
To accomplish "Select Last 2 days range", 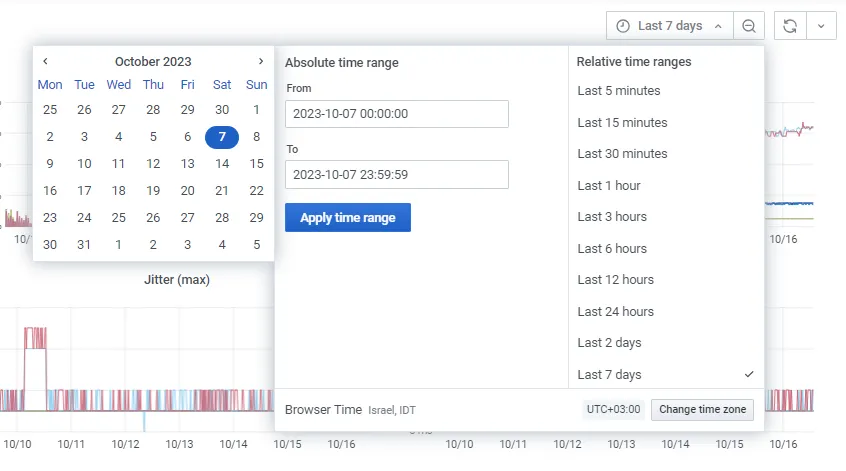I will tap(609, 343).
